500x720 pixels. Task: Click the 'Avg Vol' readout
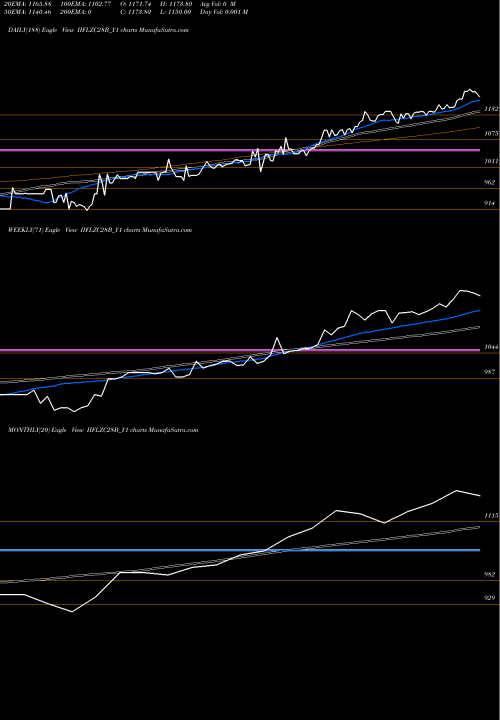[218, 4]
